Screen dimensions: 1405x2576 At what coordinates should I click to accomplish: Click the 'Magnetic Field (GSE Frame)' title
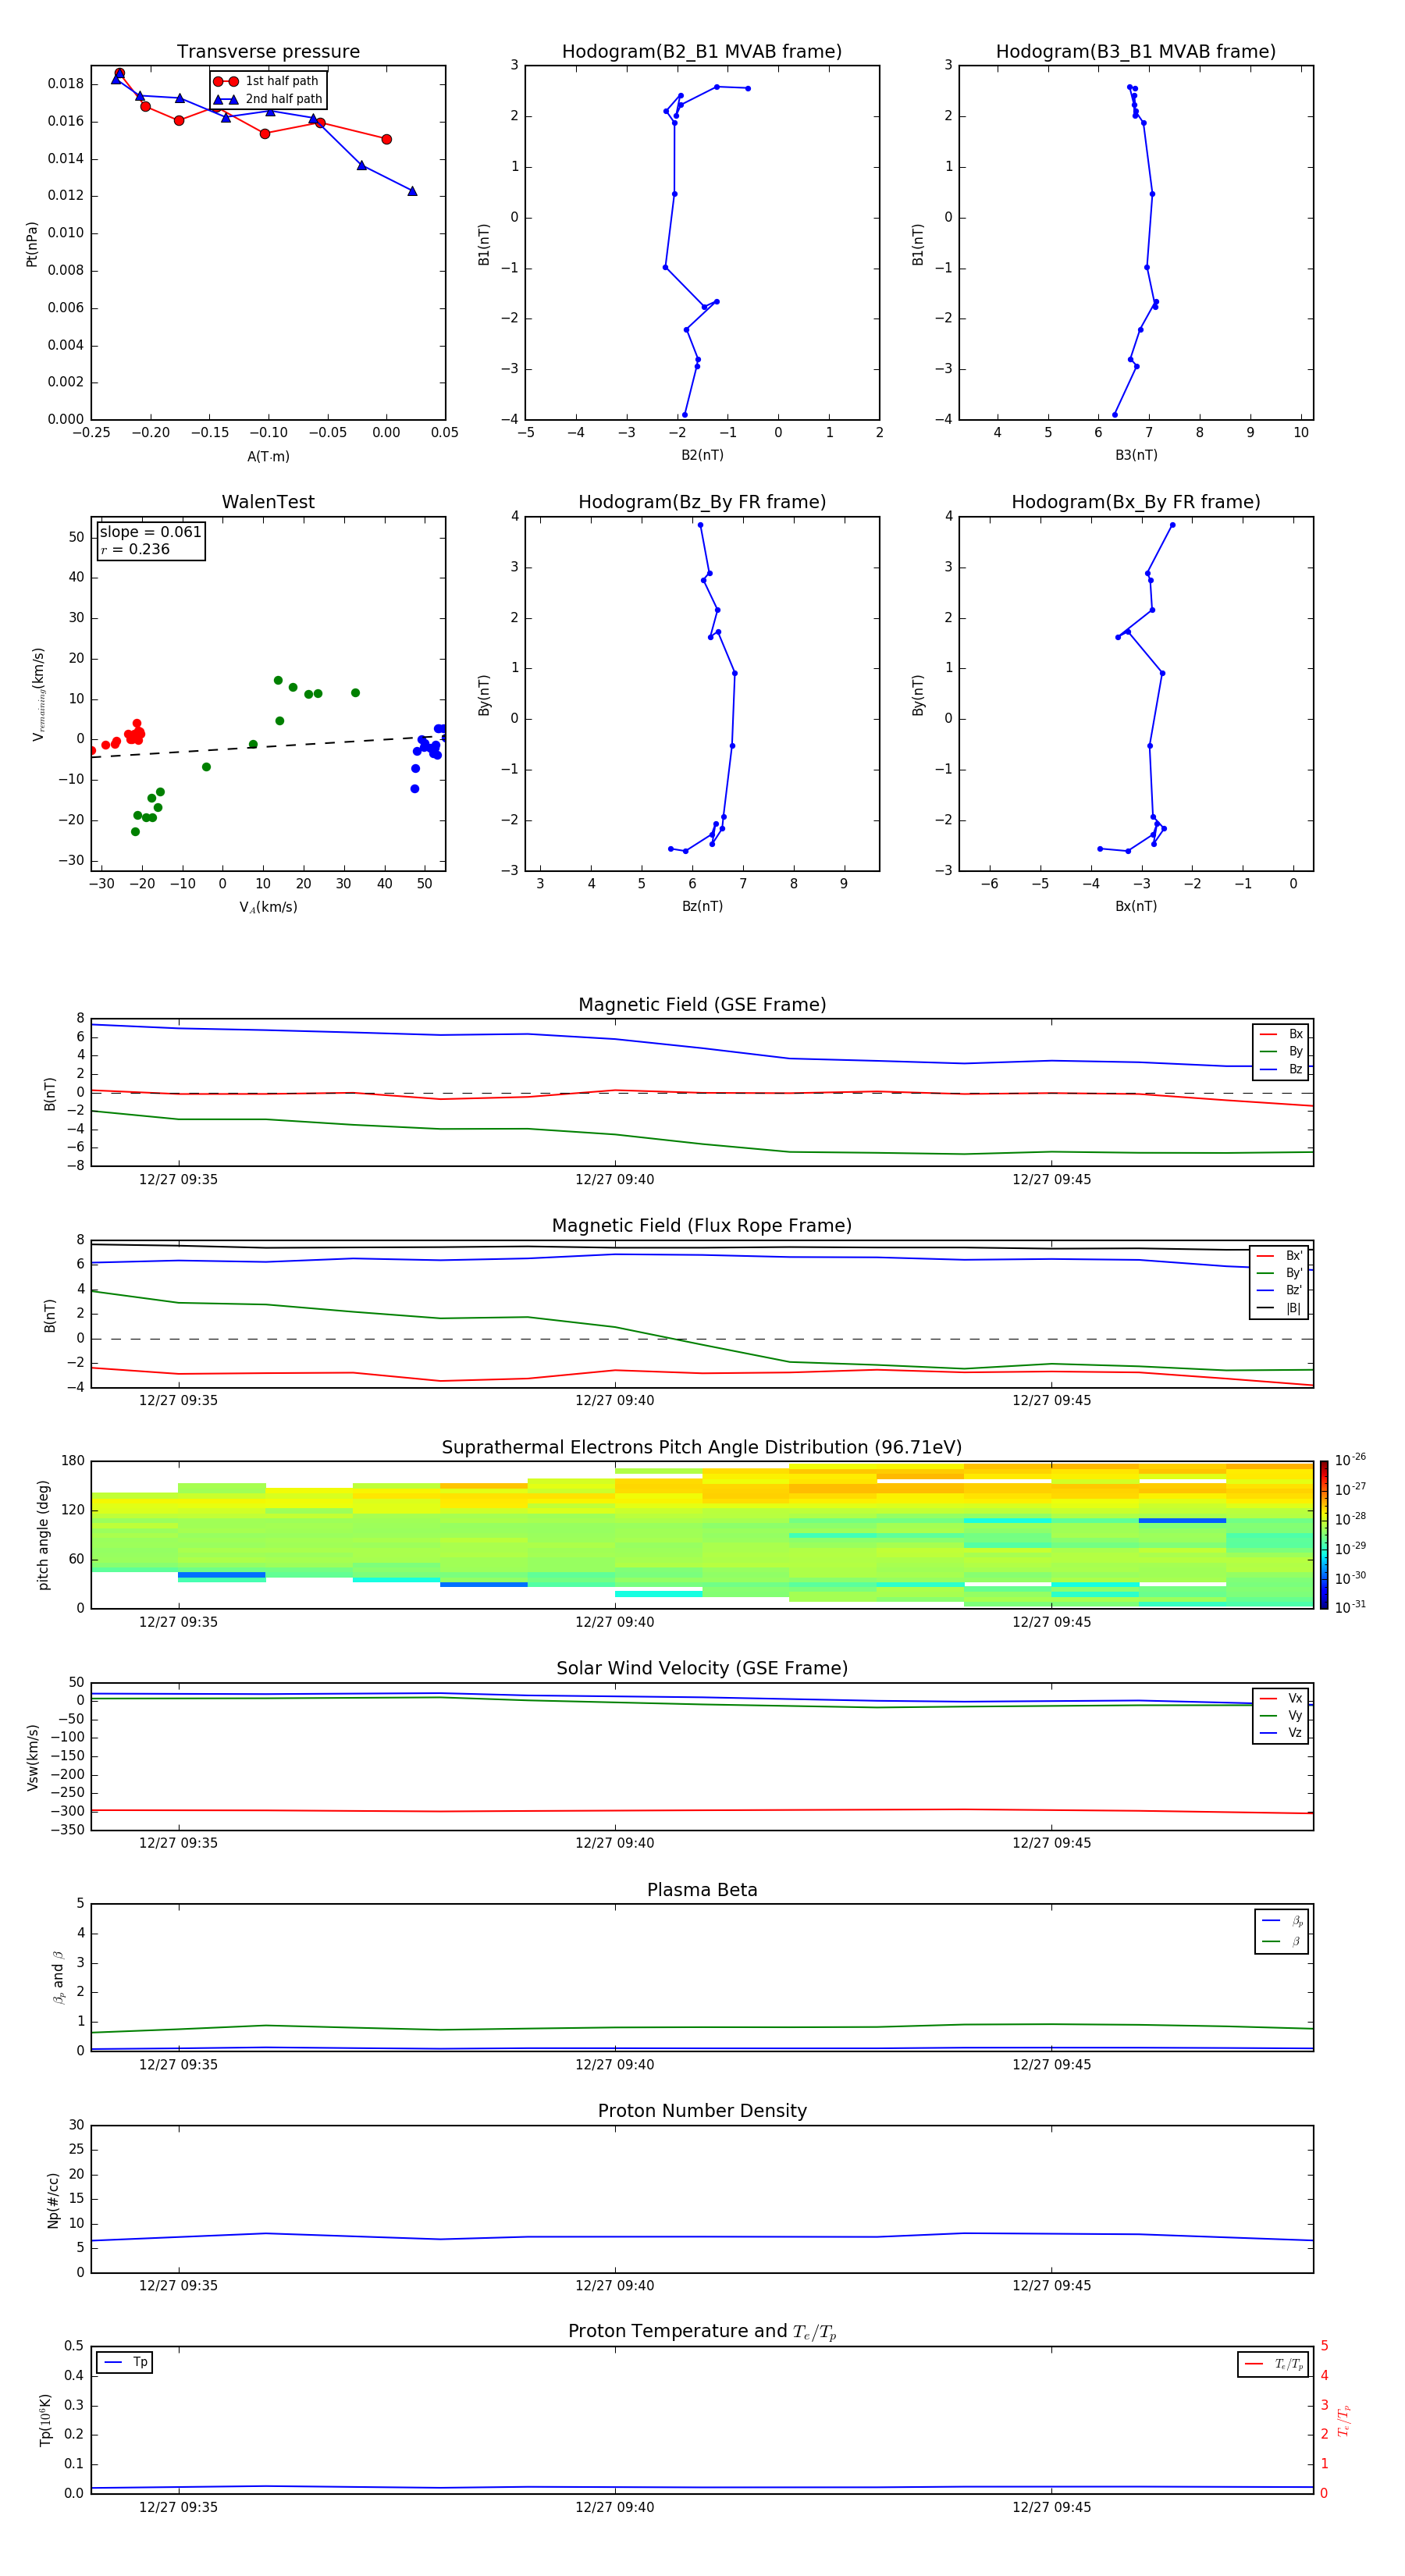coord(702,1005)
